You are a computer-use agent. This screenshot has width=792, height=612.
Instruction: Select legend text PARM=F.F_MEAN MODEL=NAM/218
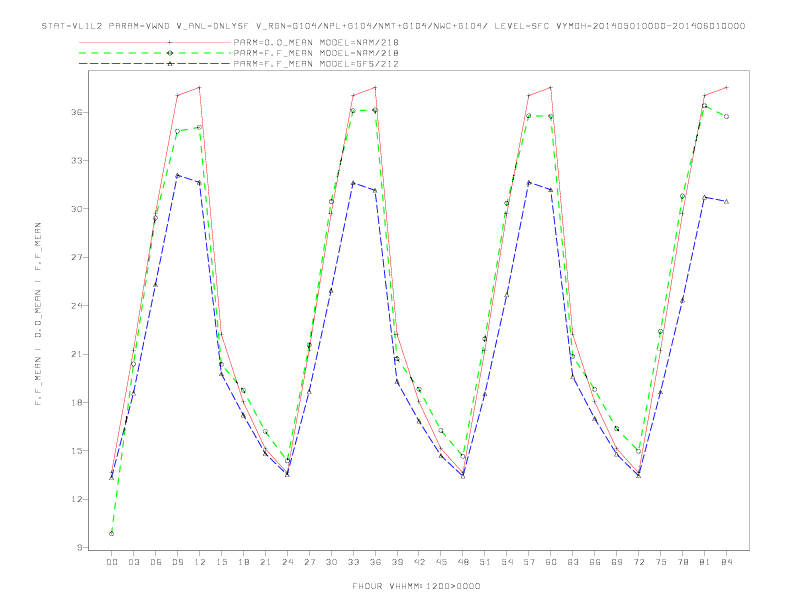pos(316,53)
